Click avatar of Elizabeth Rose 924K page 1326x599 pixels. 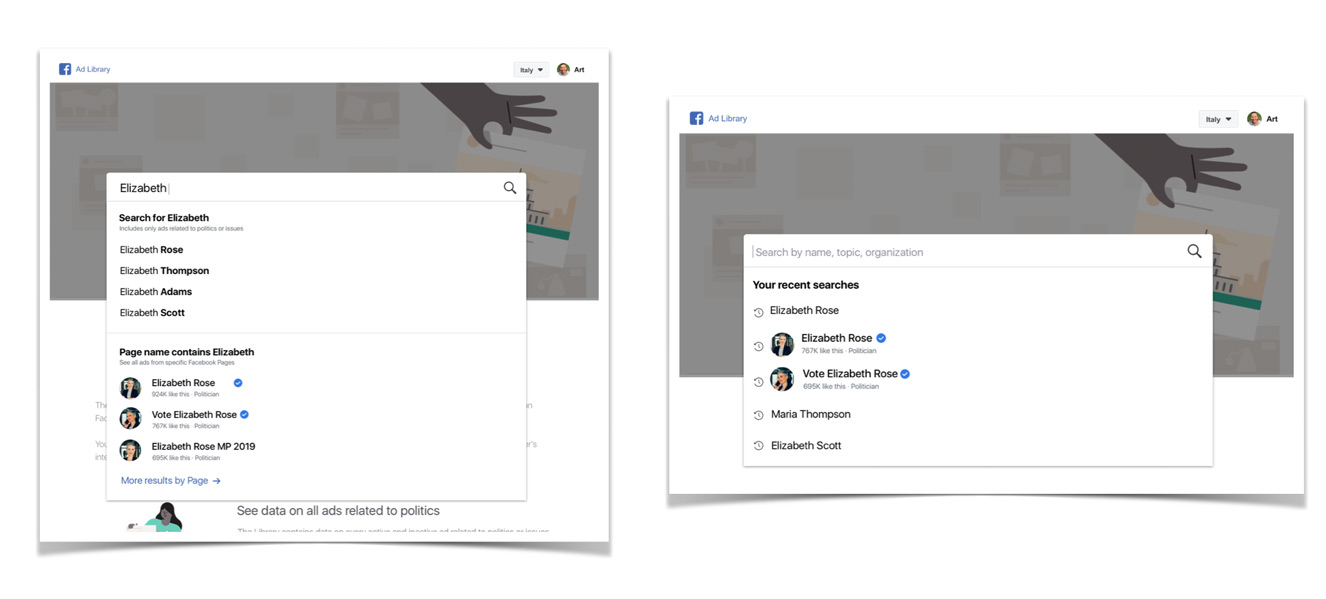(x=130, y=387)
